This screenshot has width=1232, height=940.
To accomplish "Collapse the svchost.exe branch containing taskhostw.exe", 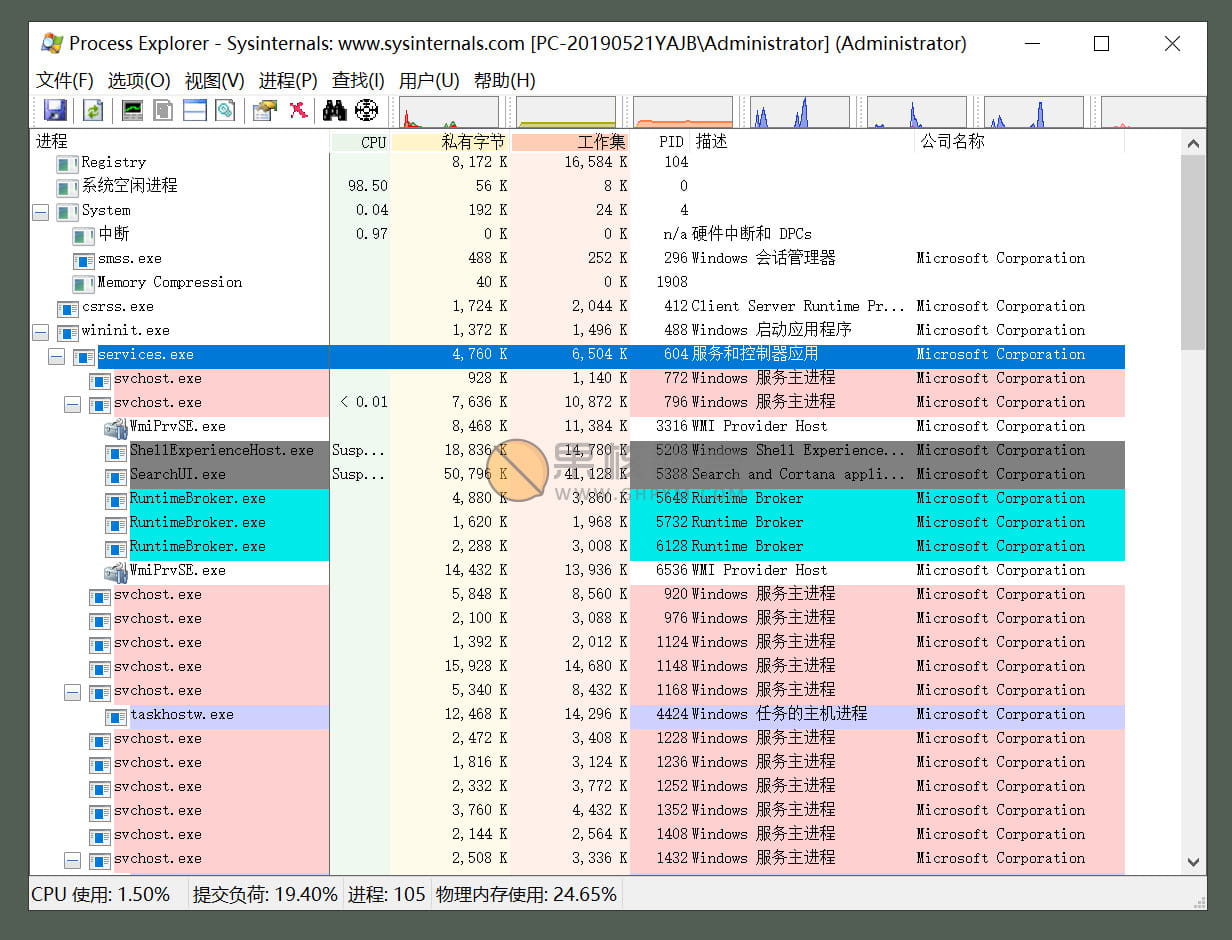I will click(71, 690).
